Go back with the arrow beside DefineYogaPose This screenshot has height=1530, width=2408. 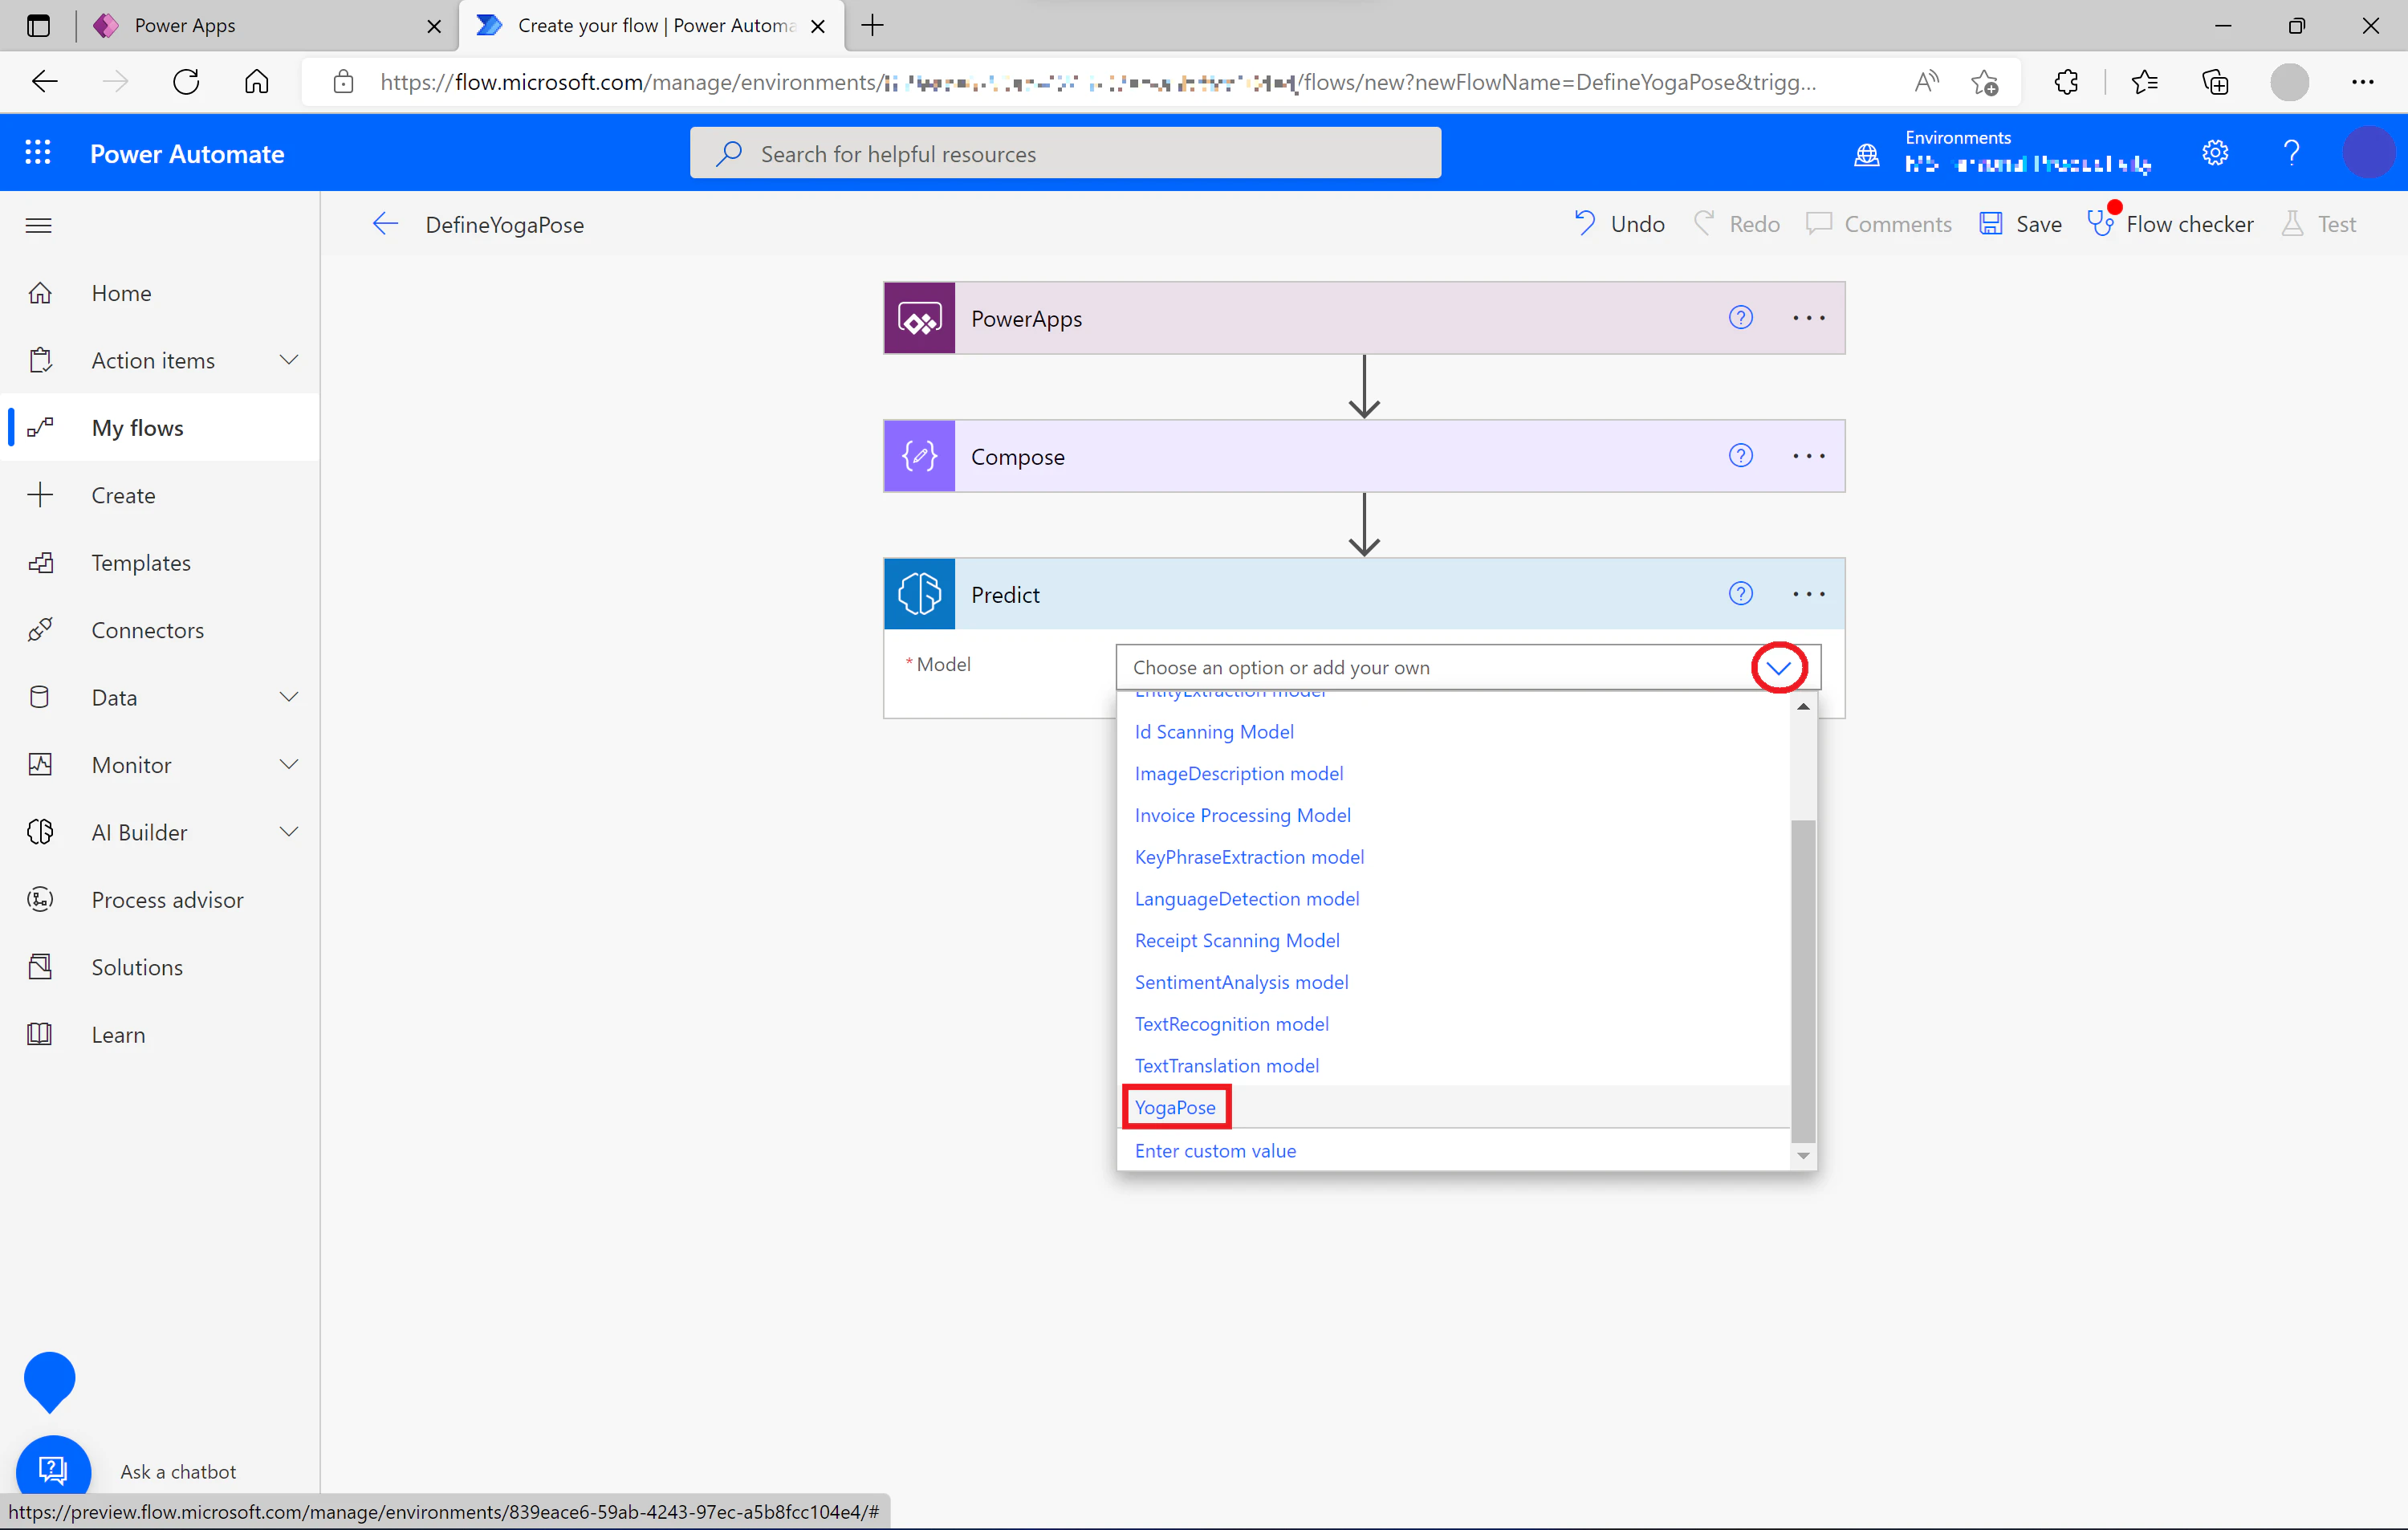pos(385,224)
